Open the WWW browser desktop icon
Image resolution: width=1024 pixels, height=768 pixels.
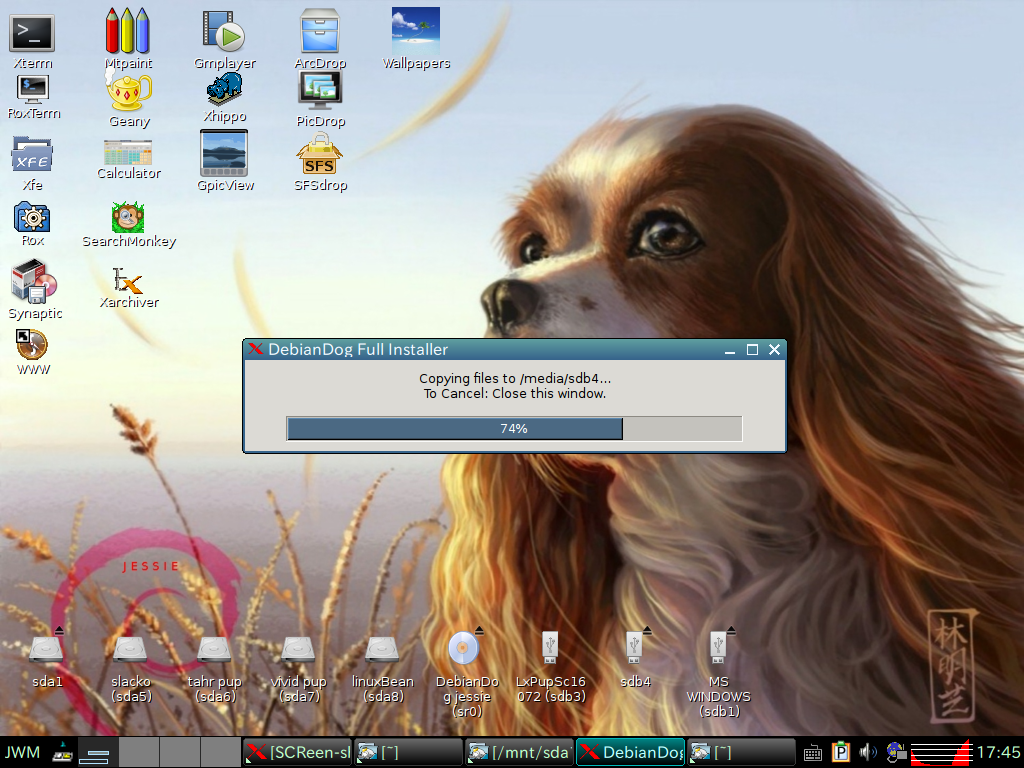coord(32,345)
